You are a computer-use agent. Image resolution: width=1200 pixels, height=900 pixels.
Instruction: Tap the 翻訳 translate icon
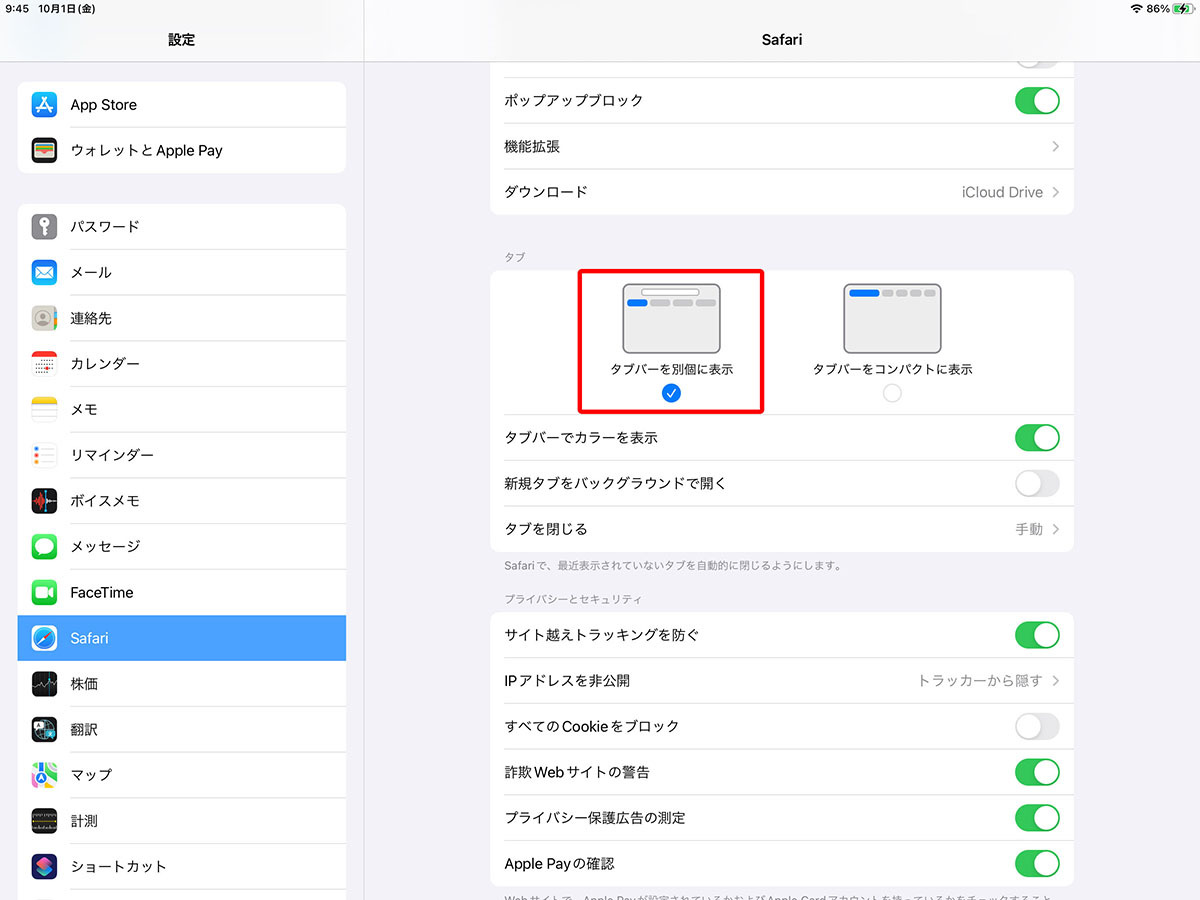click(x=44, y=729)
